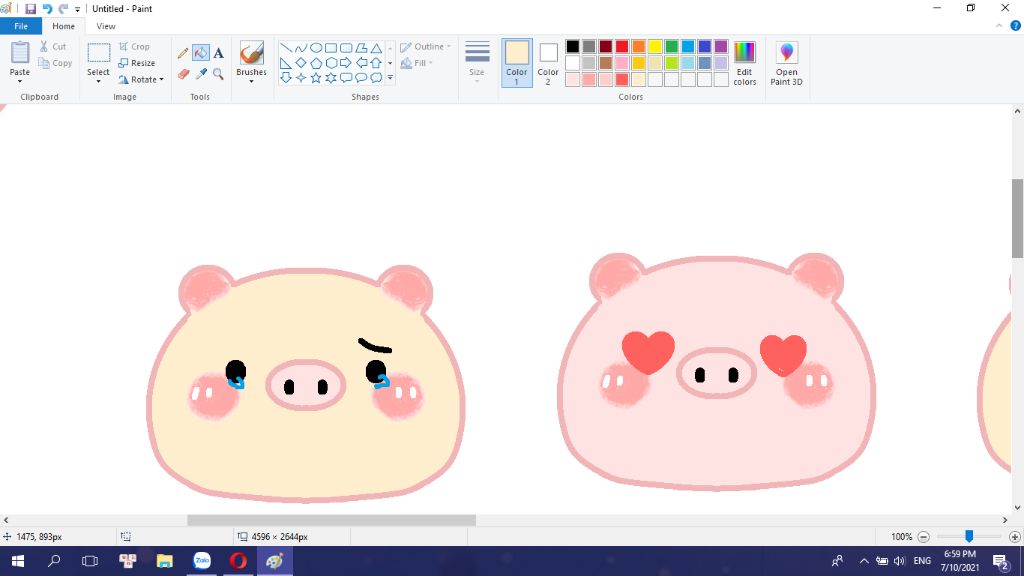Select the Text tool
Screen dimensions: 1024x576
point(218,53)
